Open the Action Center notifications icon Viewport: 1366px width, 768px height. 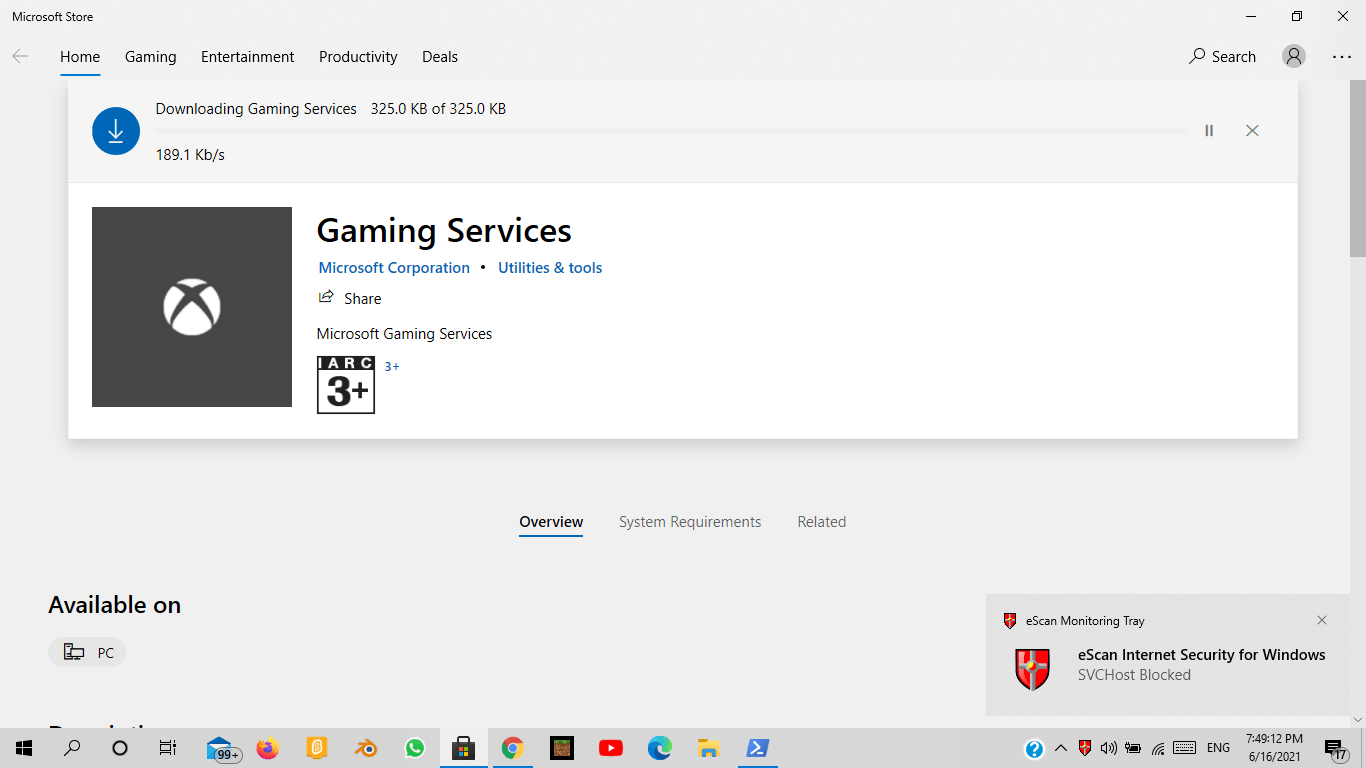point(1335,749)
